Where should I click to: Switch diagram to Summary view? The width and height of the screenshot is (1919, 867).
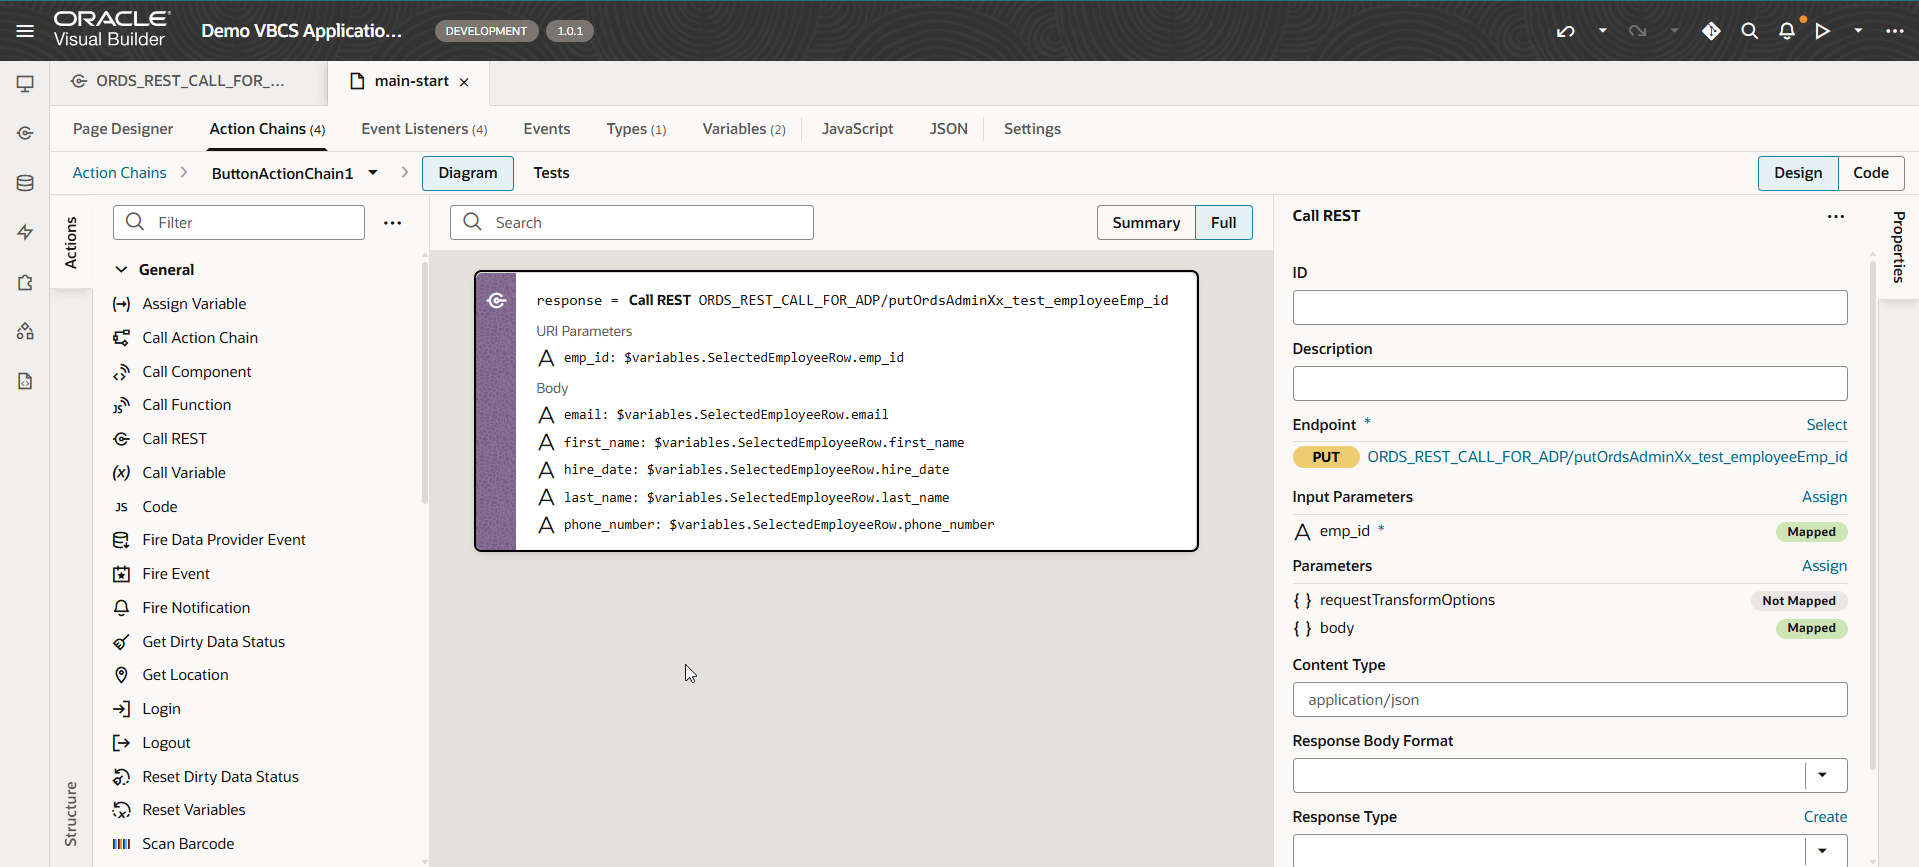tap(1146, 223)
